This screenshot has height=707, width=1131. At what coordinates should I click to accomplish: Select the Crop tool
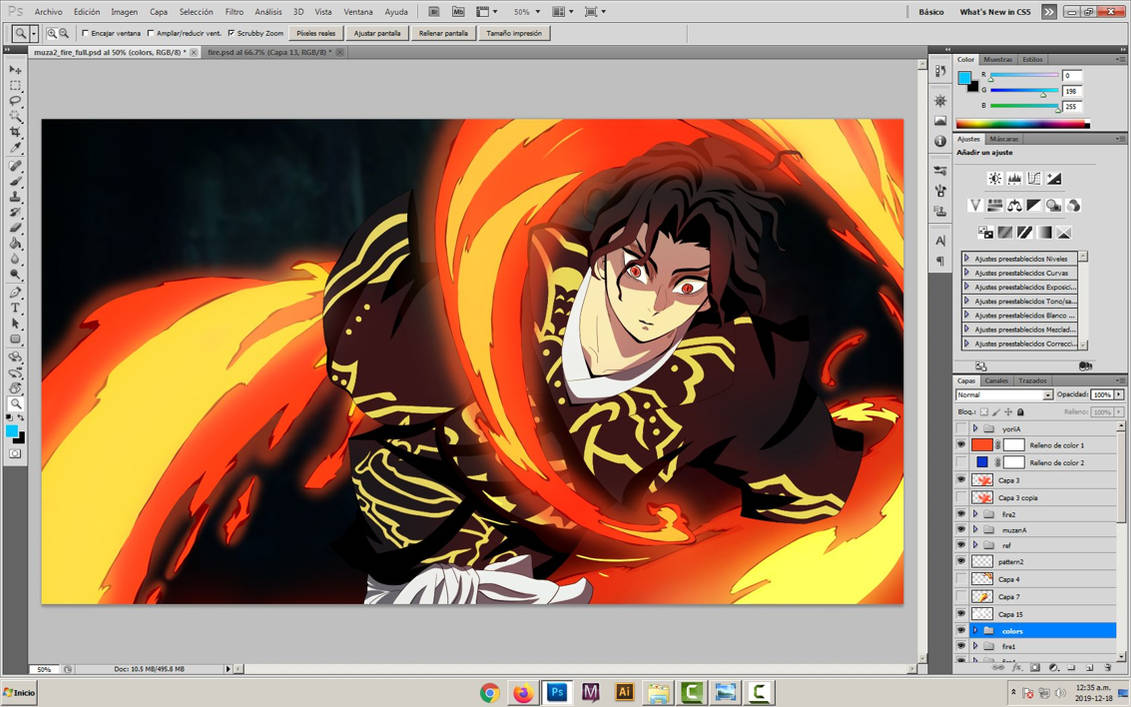point(16,130)
